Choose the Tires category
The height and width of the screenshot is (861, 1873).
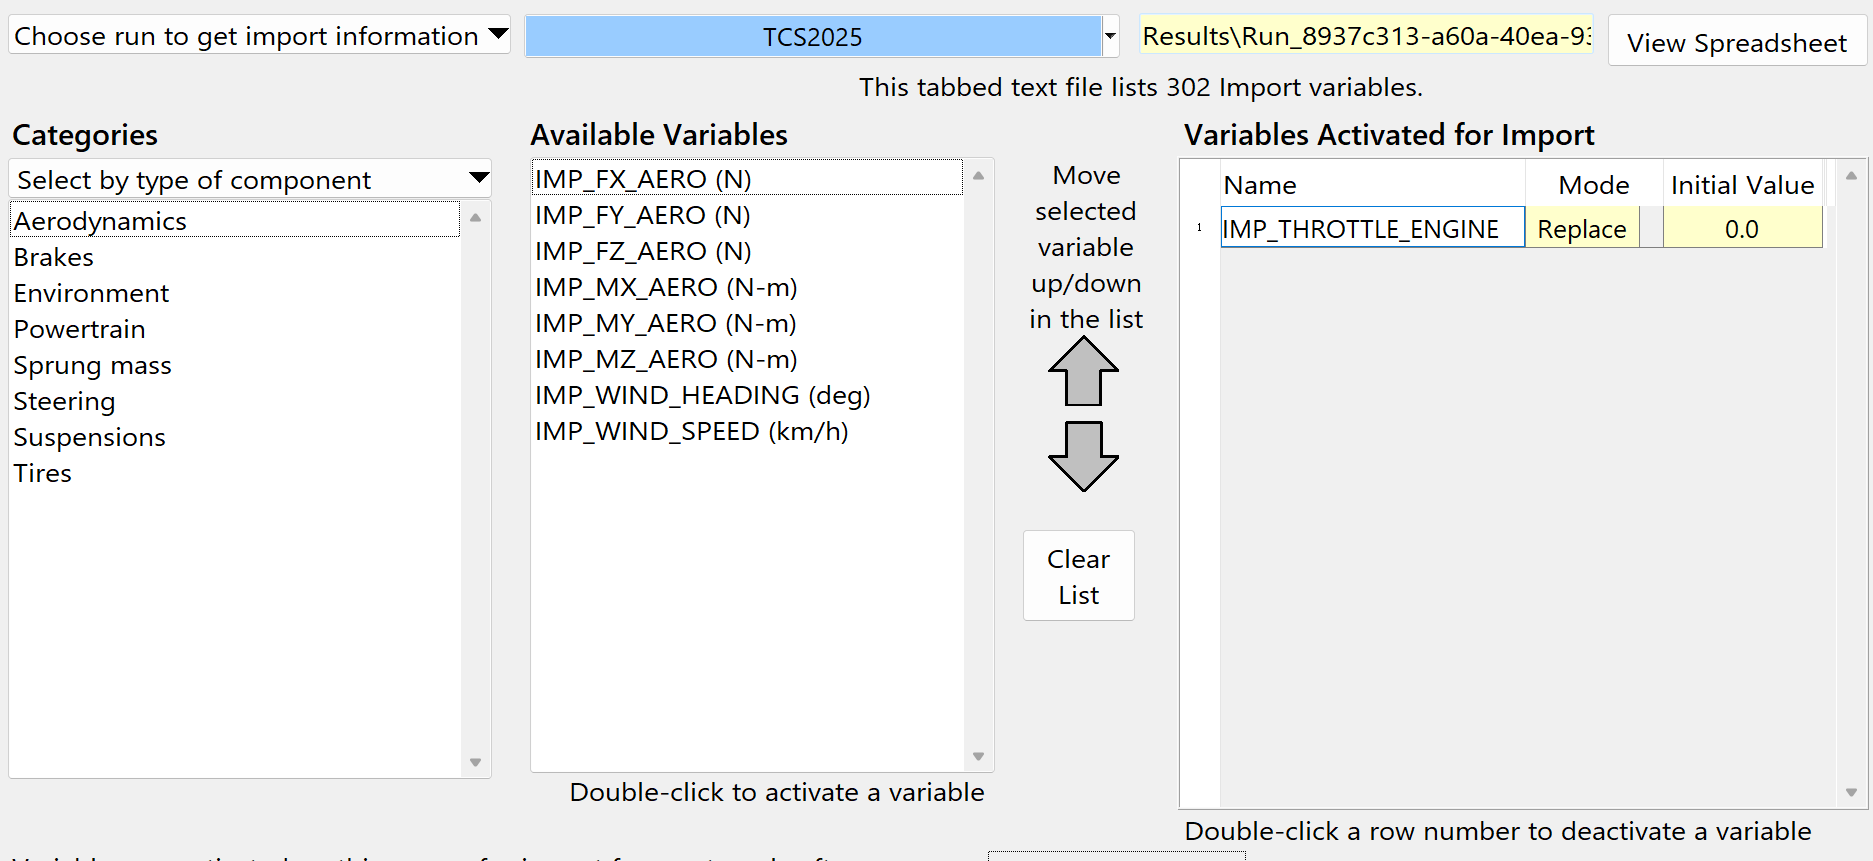click(43, 473)
